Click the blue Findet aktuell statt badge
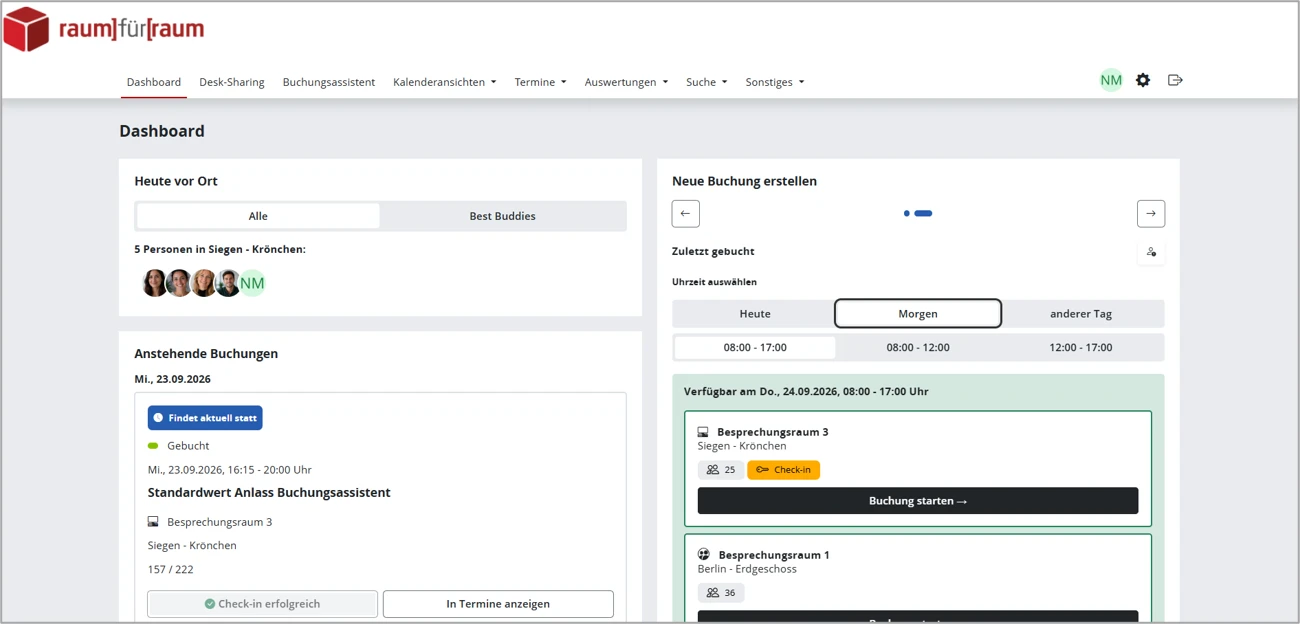Viewport: 1300px width, 624px height. pos(205,418)
